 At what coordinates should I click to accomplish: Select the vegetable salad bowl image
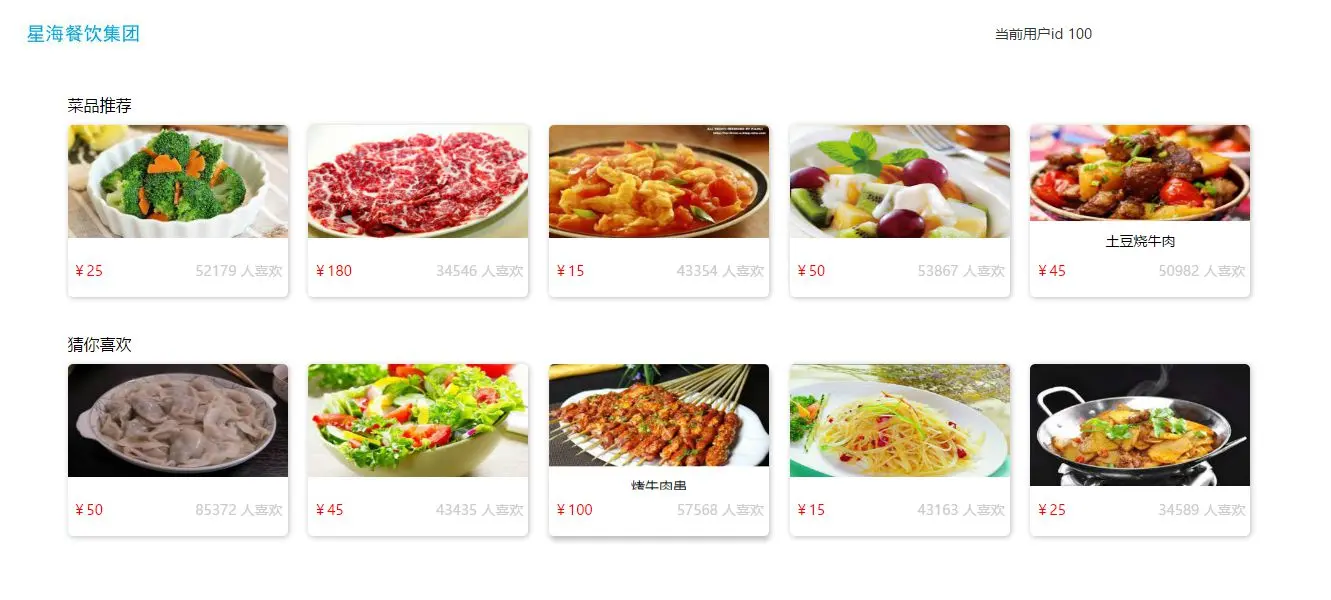[x=418, y=420]
